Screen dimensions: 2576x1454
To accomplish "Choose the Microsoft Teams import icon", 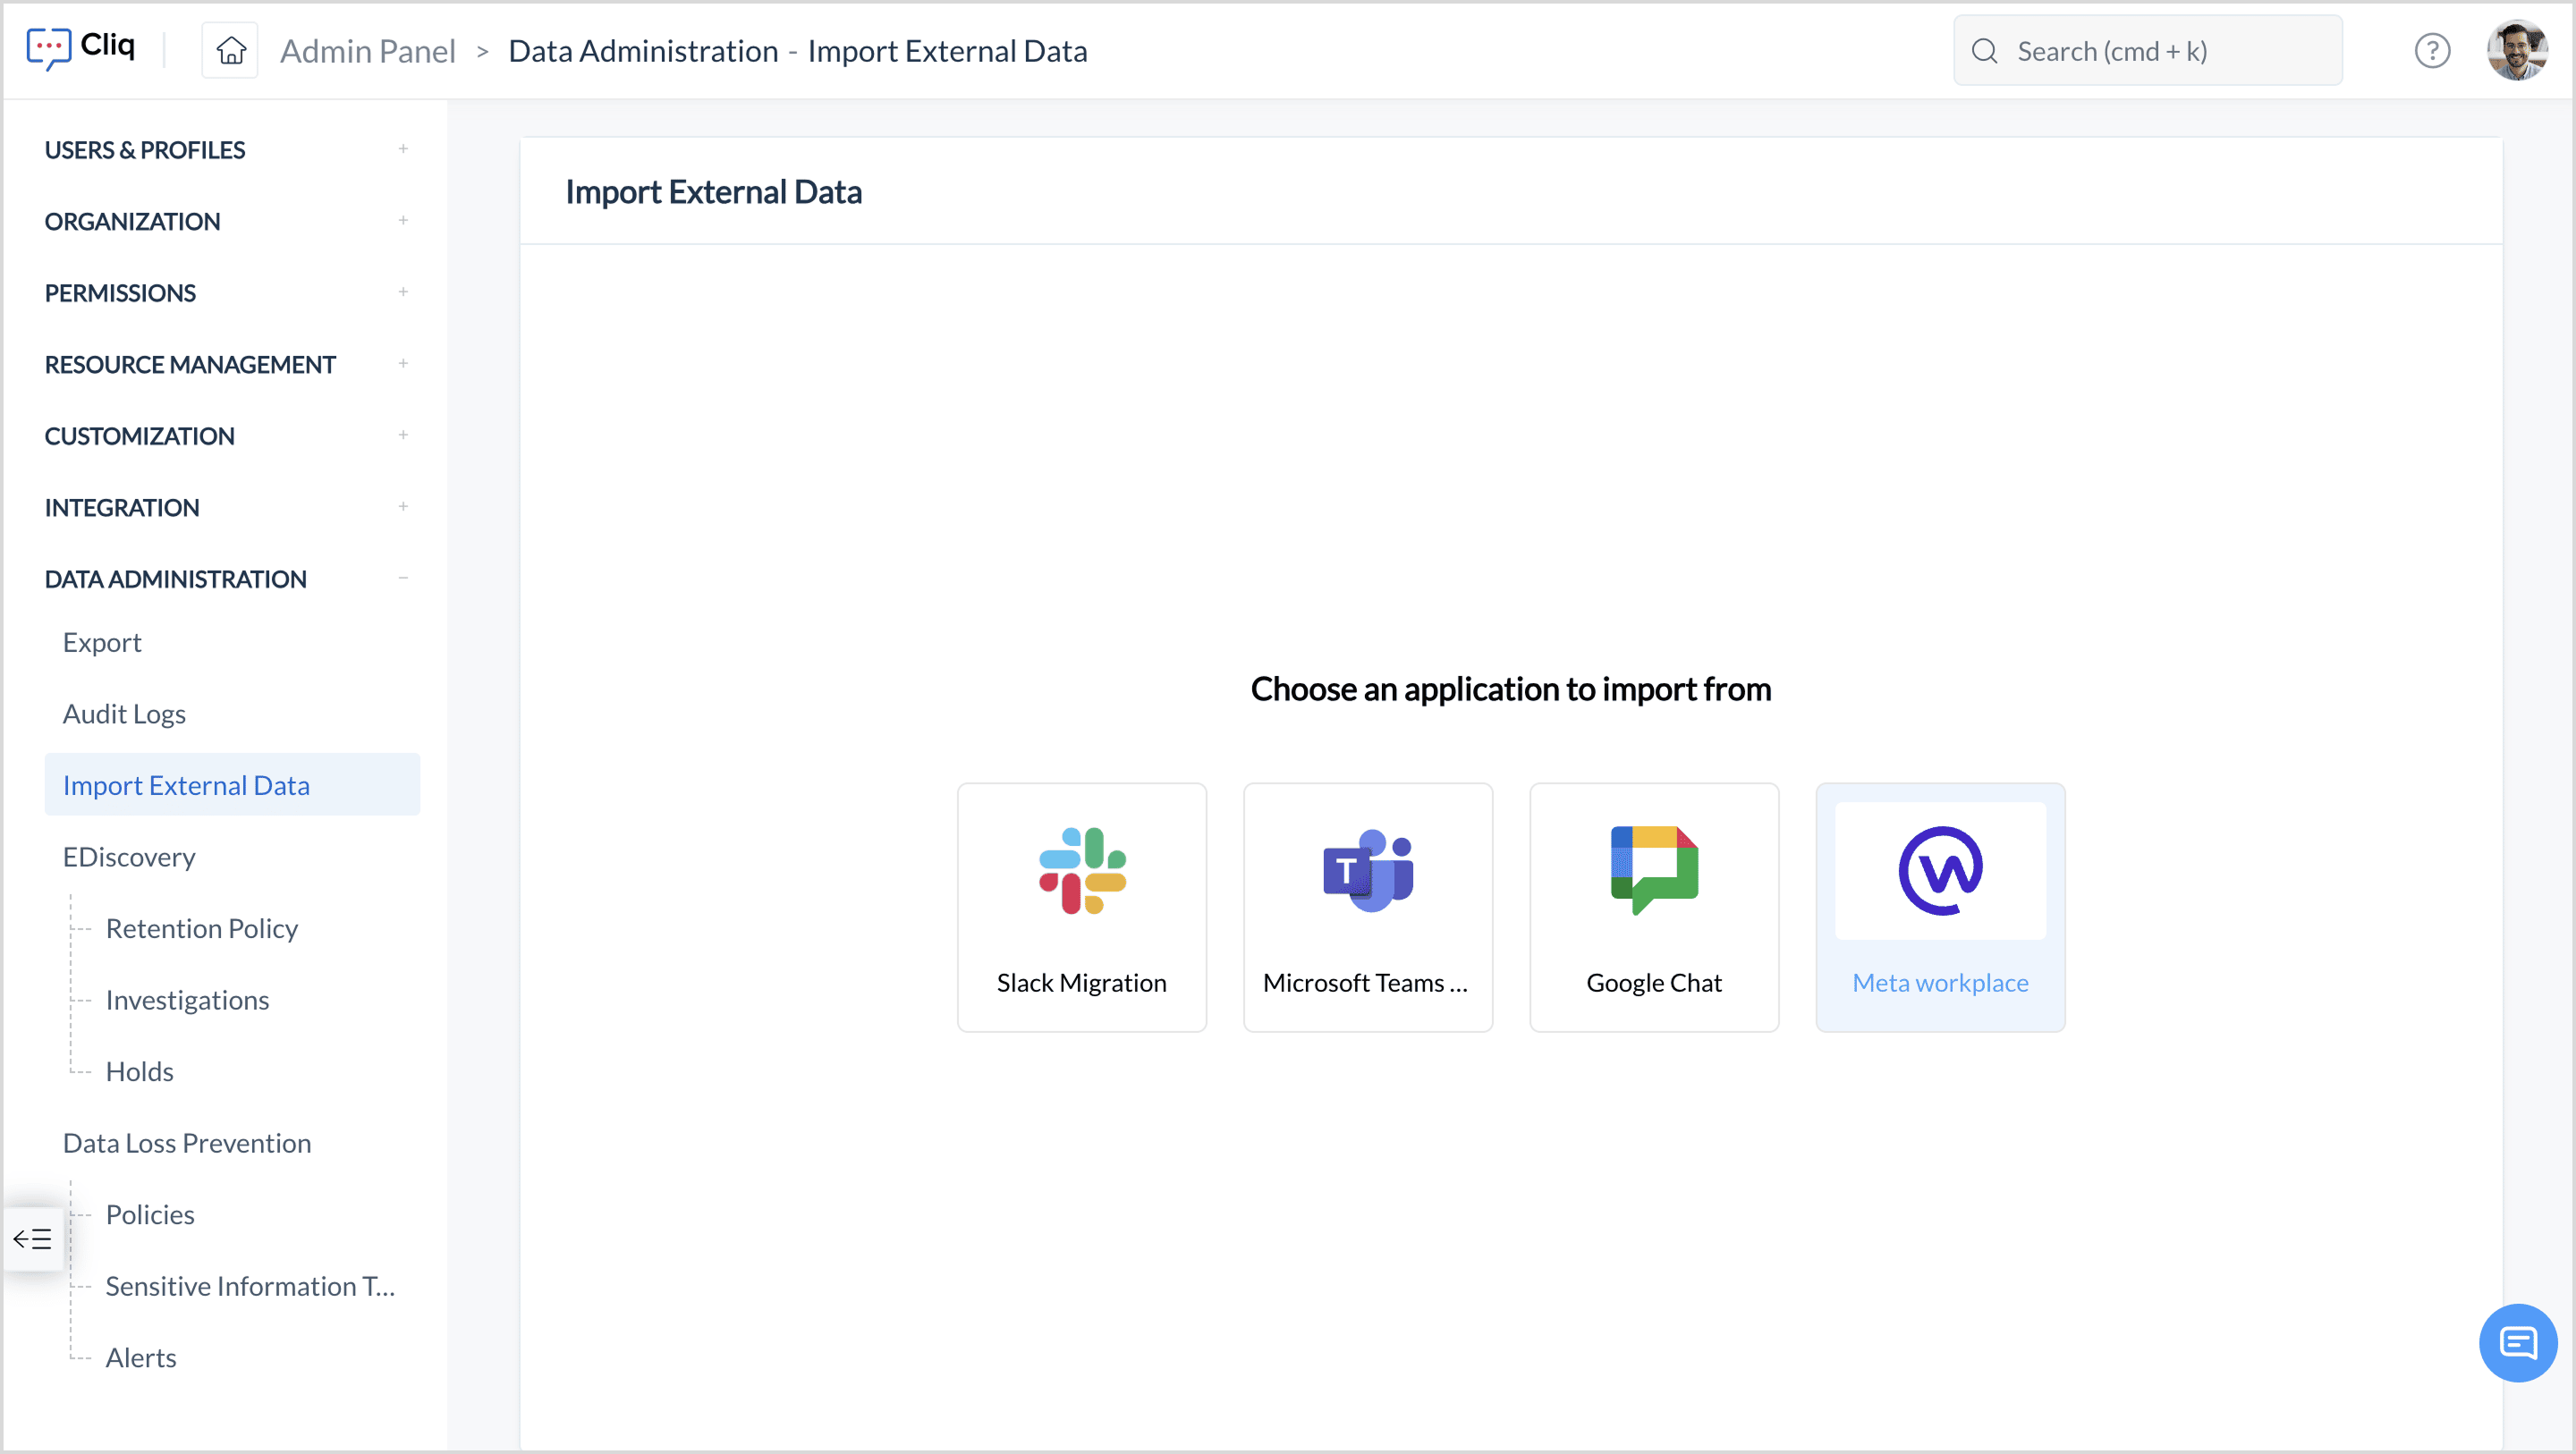I will tap(1367, 870).
